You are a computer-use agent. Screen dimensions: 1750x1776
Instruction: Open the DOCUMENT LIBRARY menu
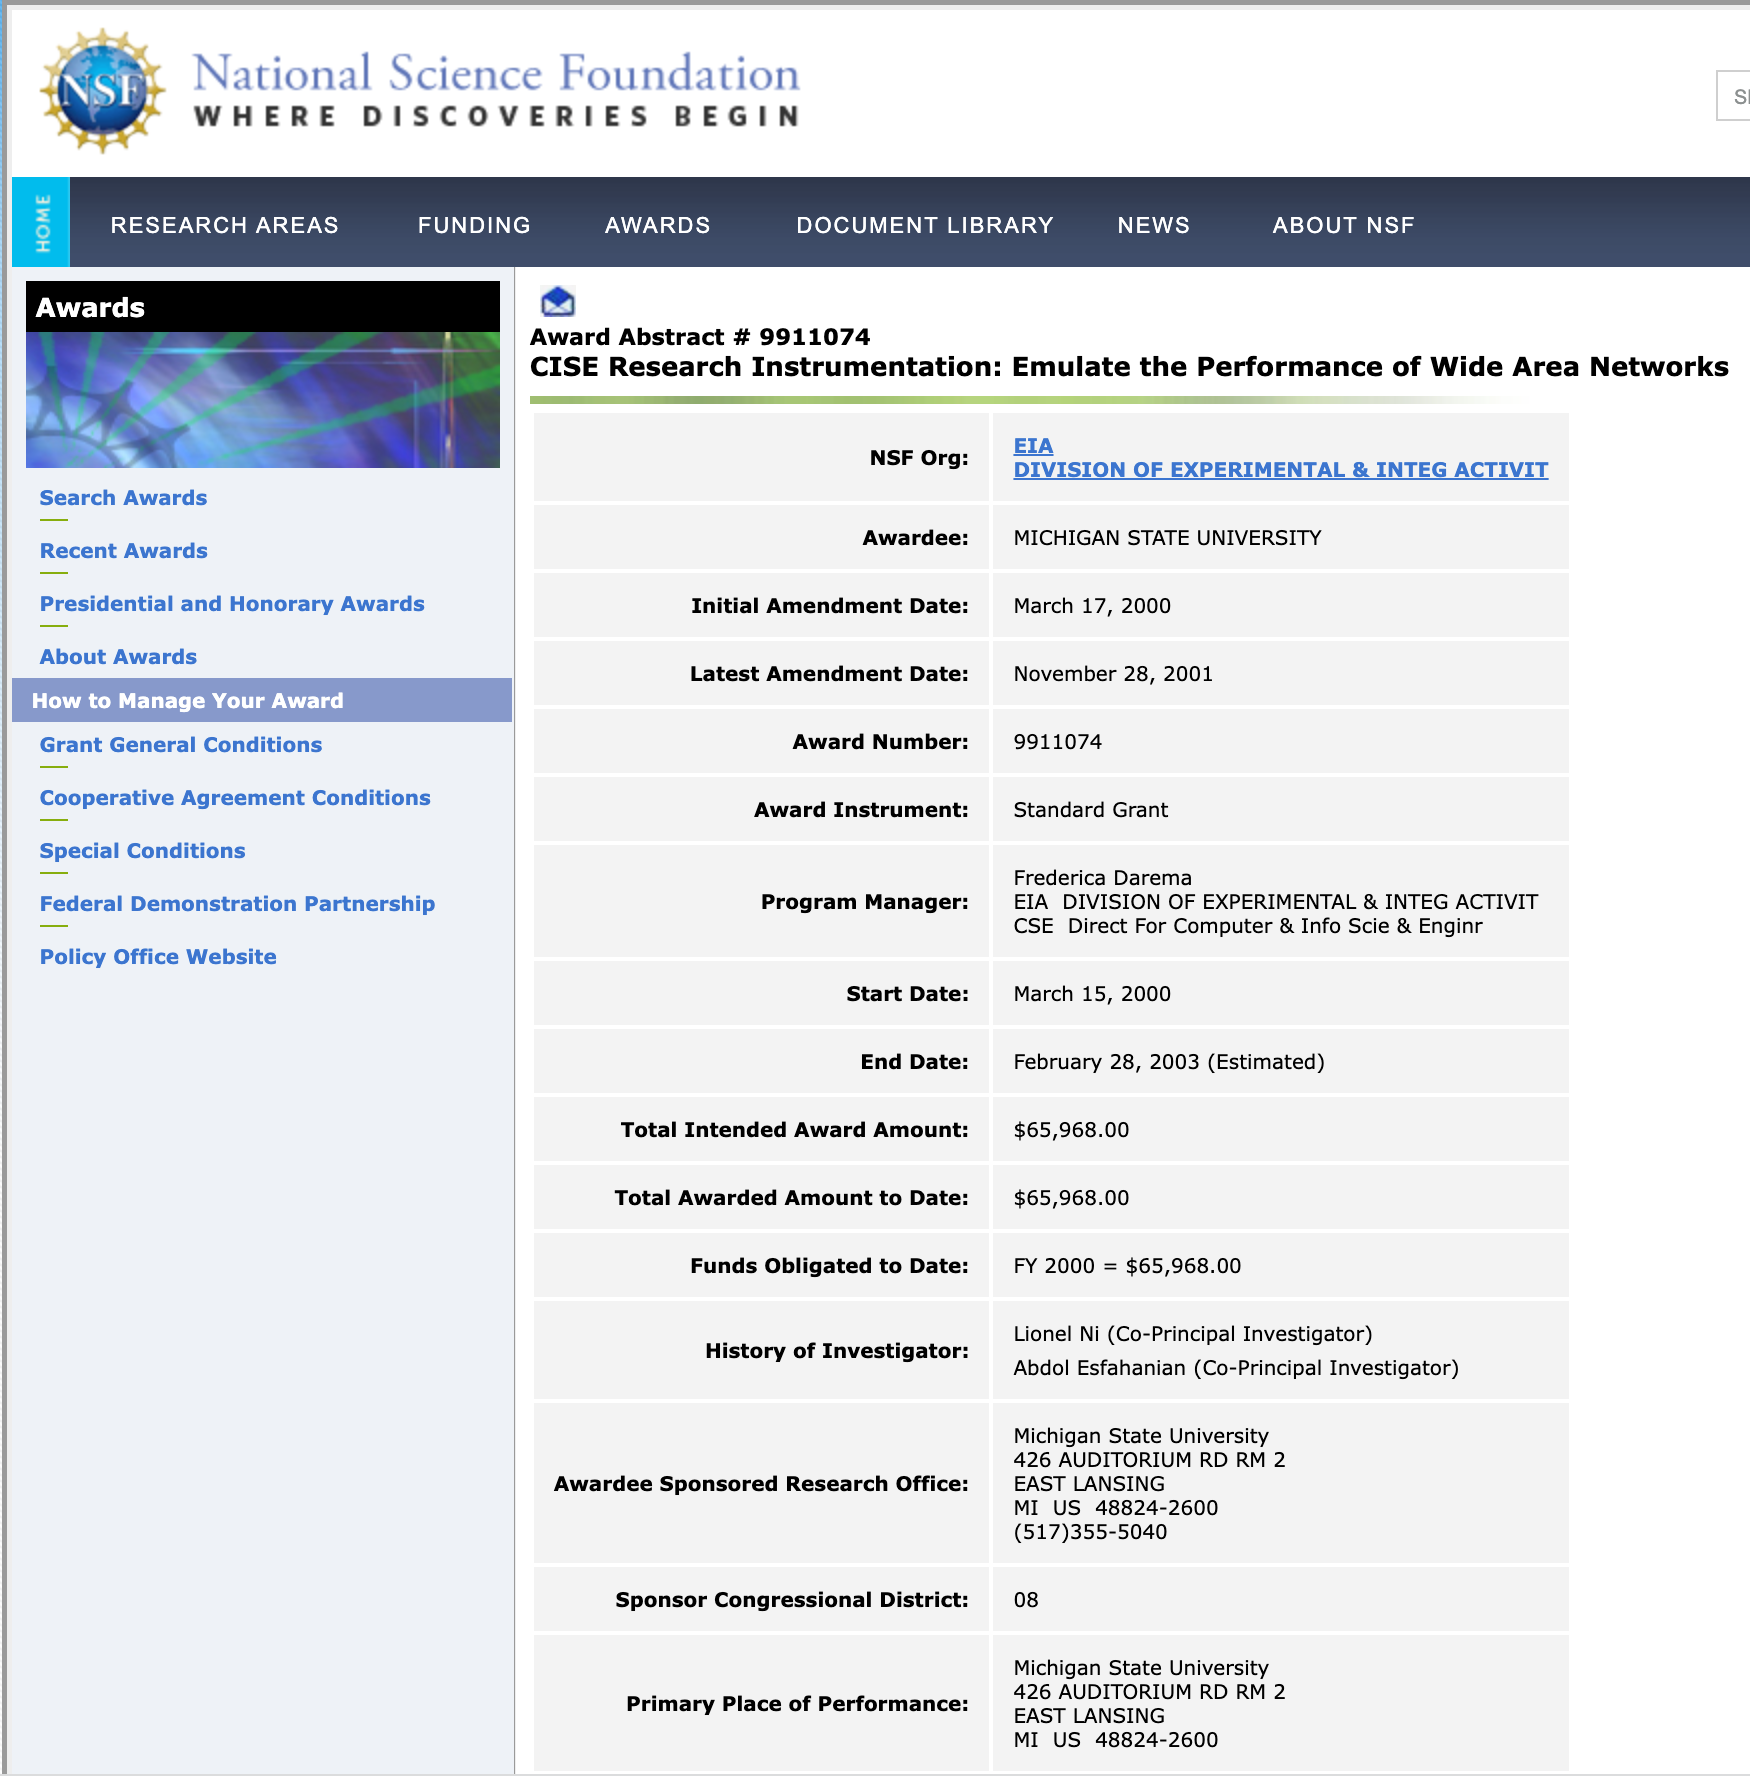tap(925, 225)
